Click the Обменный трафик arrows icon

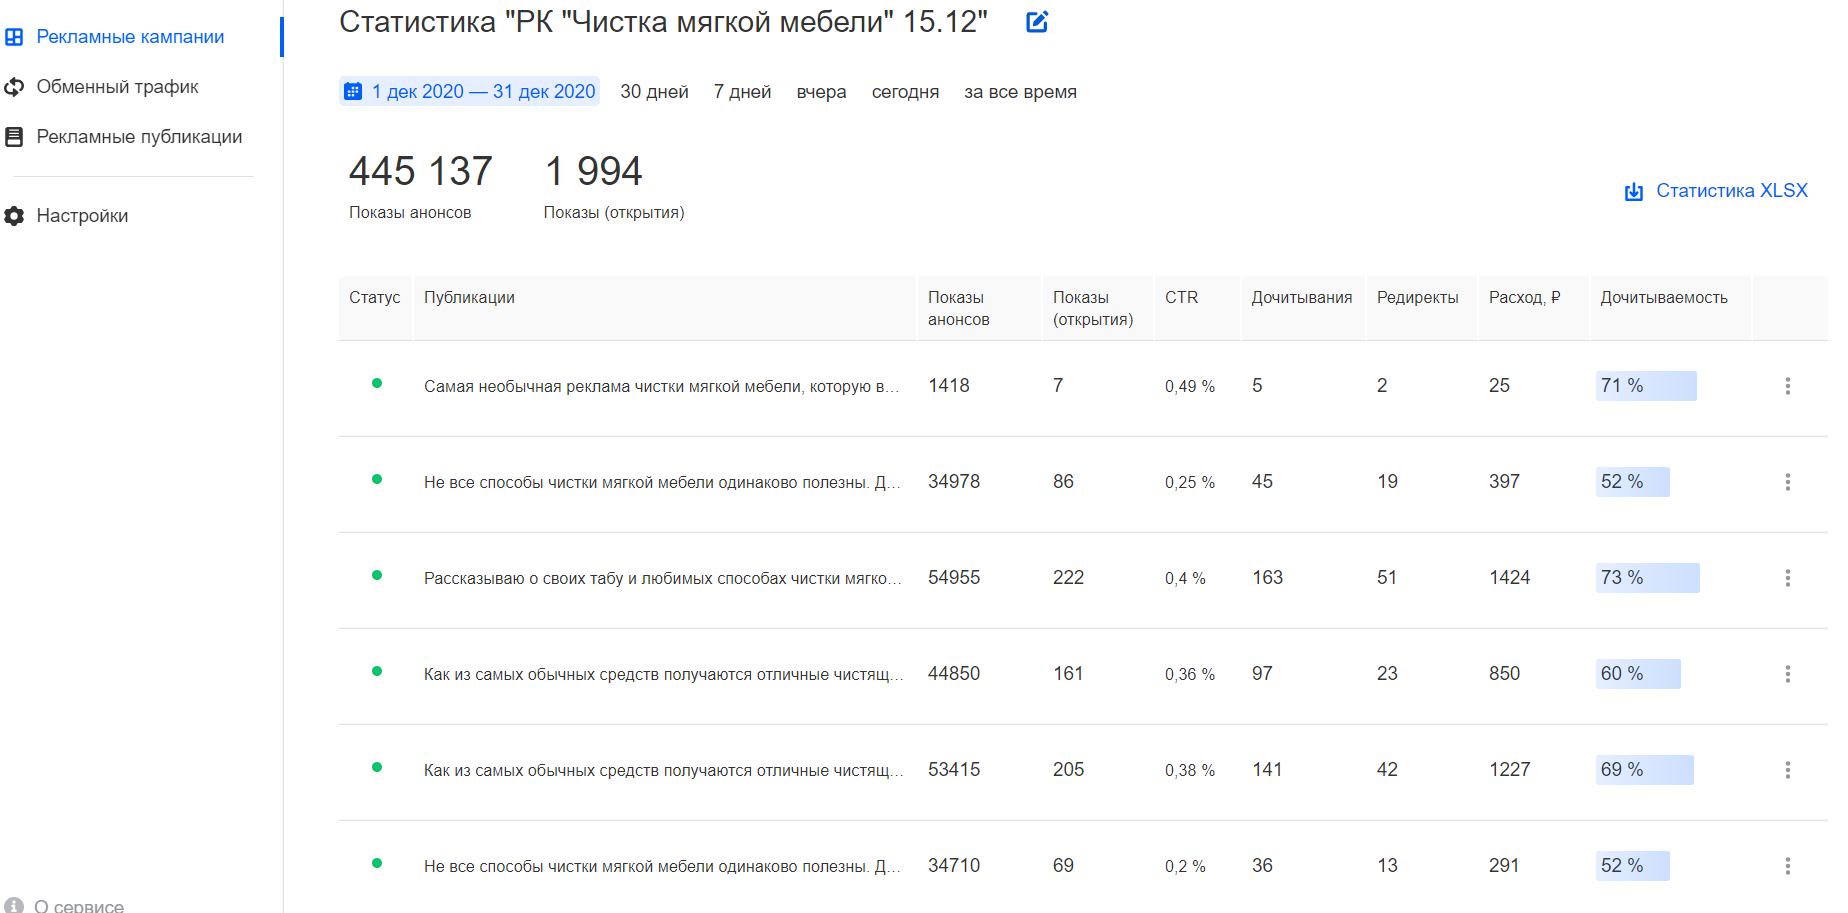tap(14, 87)
